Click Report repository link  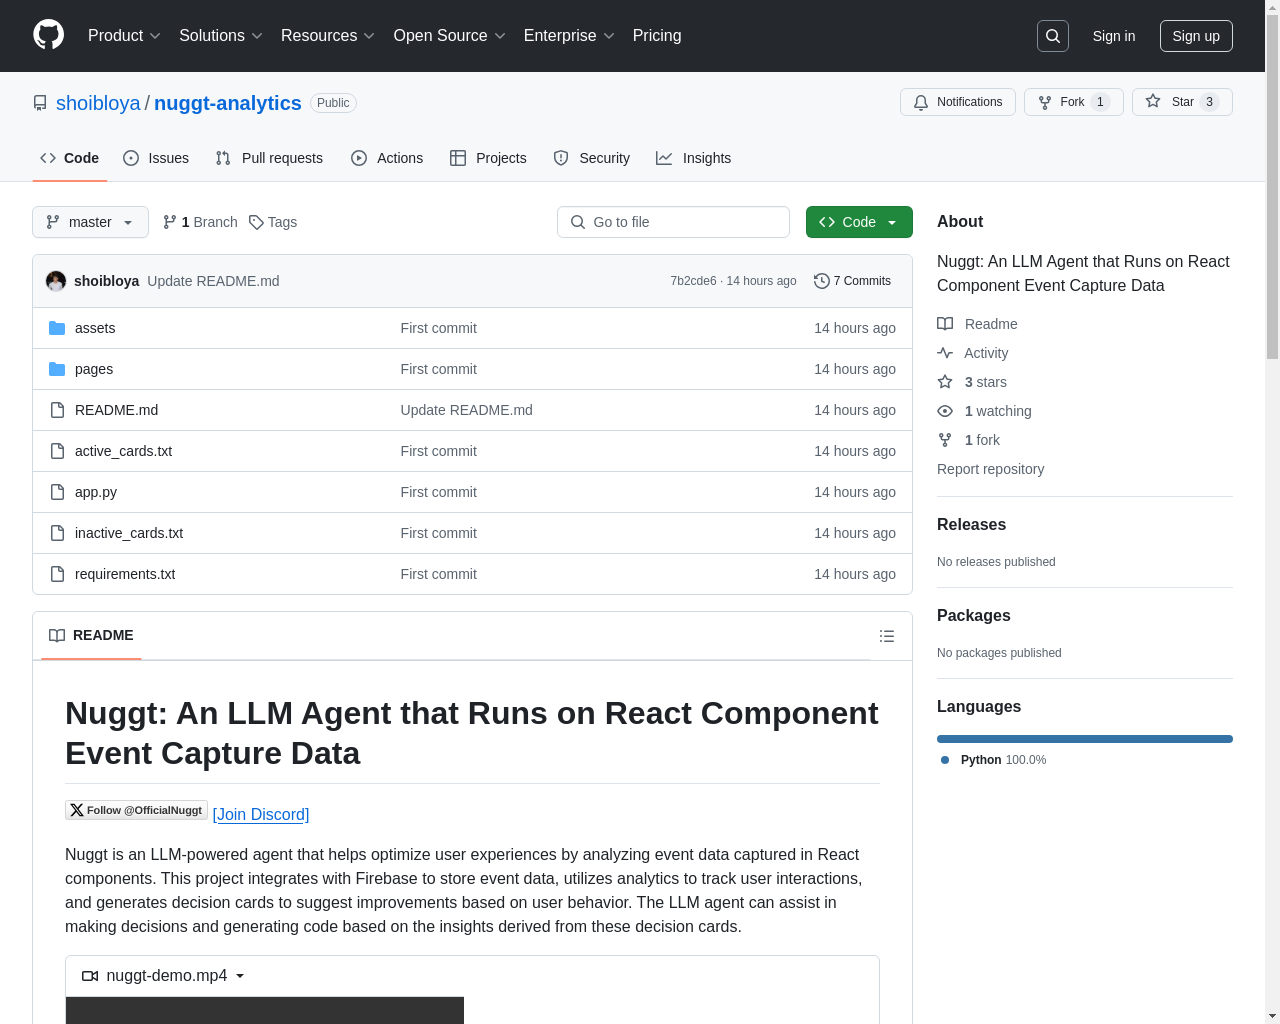click(990, 469)
